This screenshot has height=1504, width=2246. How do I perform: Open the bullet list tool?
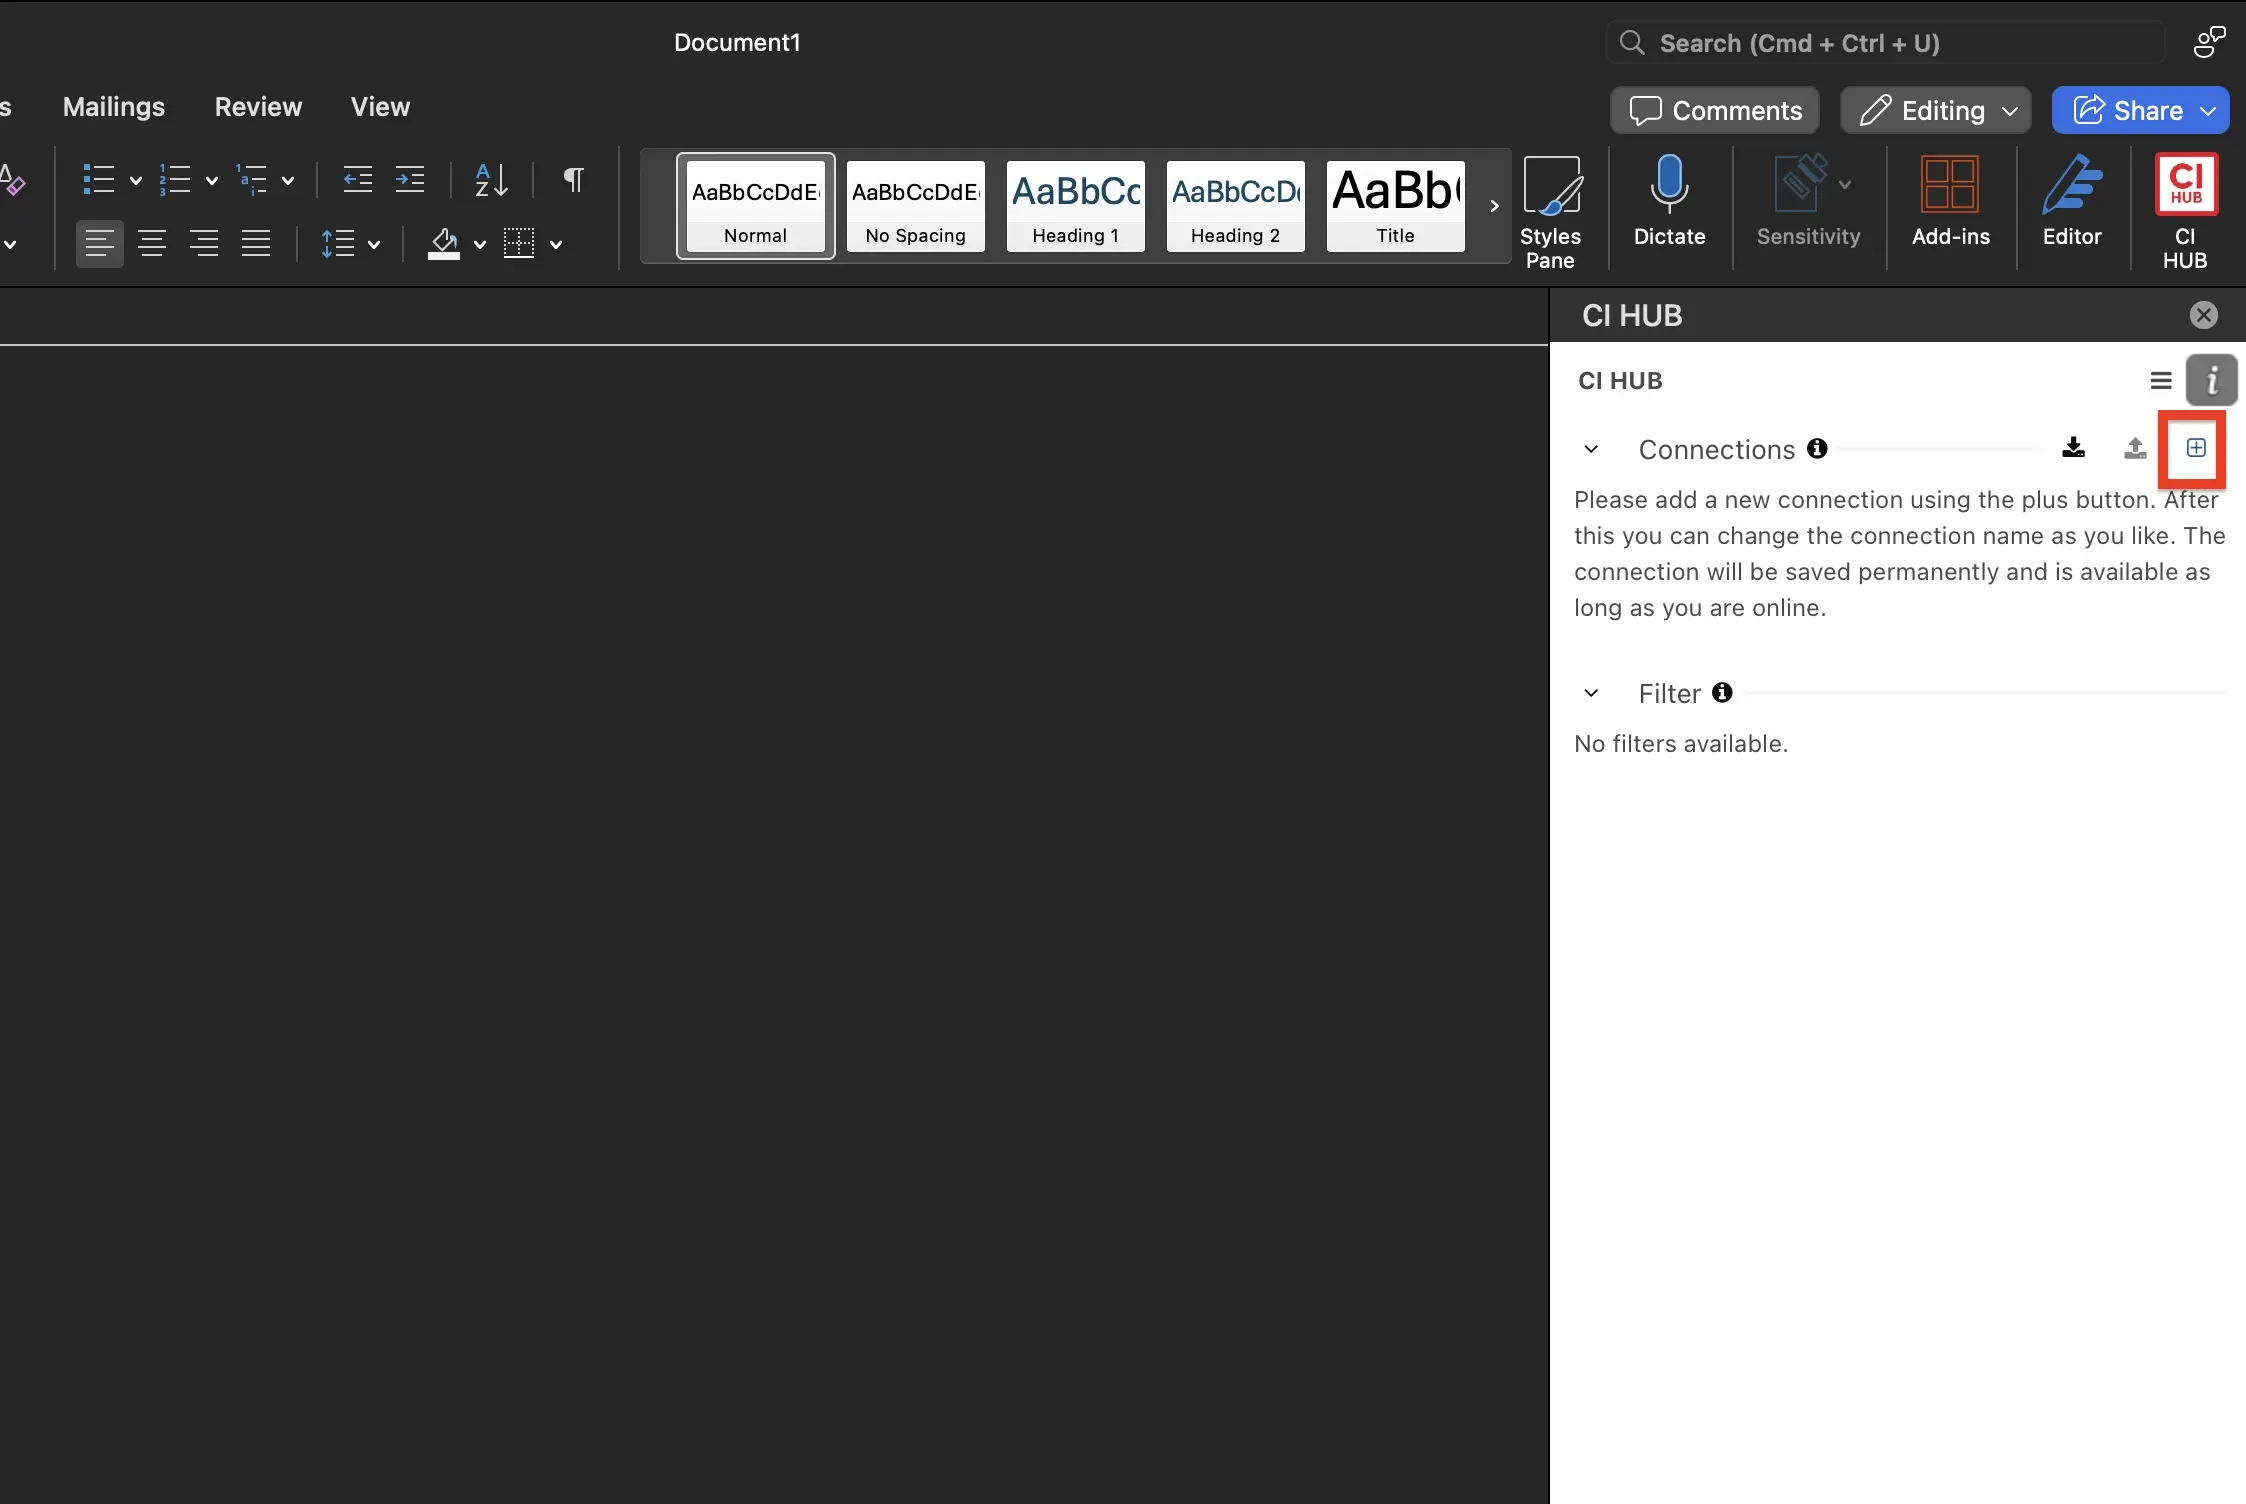pos(99,180)
